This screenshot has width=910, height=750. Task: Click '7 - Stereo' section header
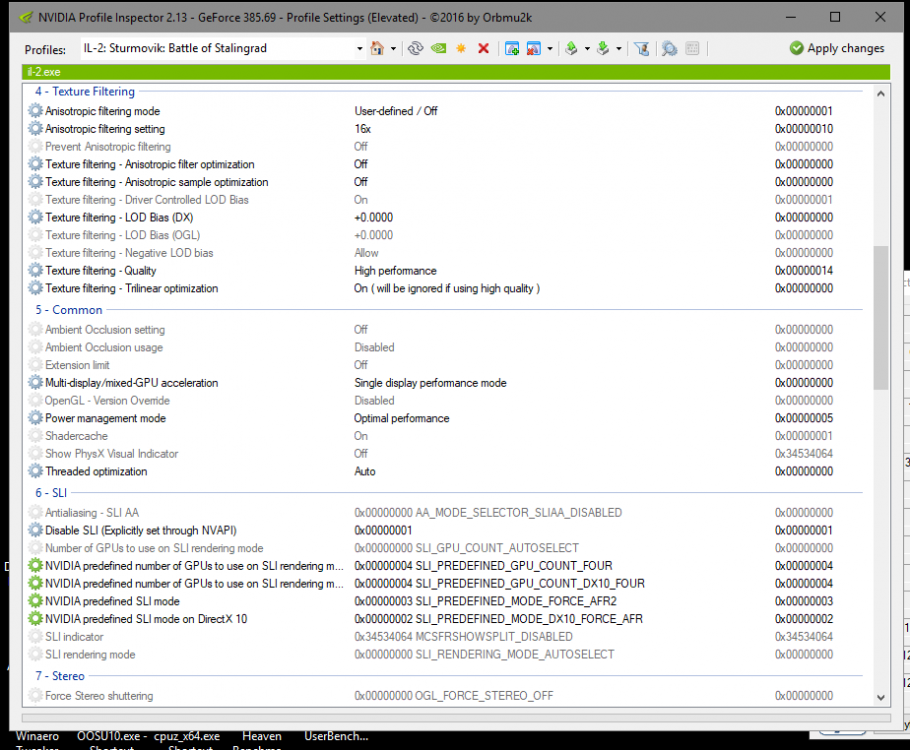click(x=60, y=676)
